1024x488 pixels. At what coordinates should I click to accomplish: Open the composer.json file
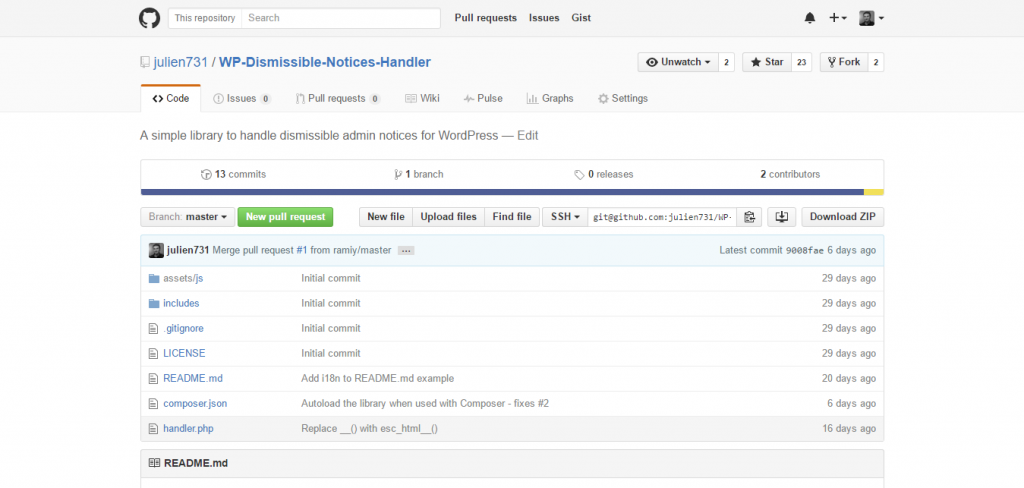tap(195, 404)
